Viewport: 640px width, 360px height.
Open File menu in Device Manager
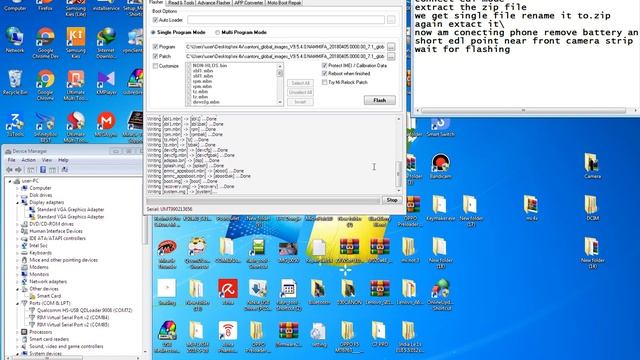click(11, 160)
